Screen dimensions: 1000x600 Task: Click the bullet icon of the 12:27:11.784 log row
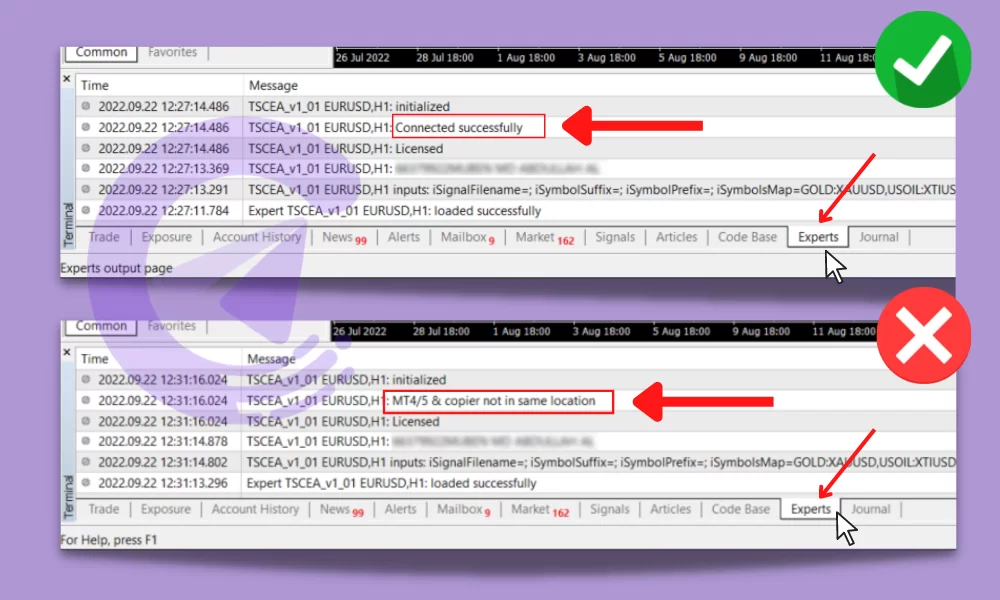coord(86,211)
